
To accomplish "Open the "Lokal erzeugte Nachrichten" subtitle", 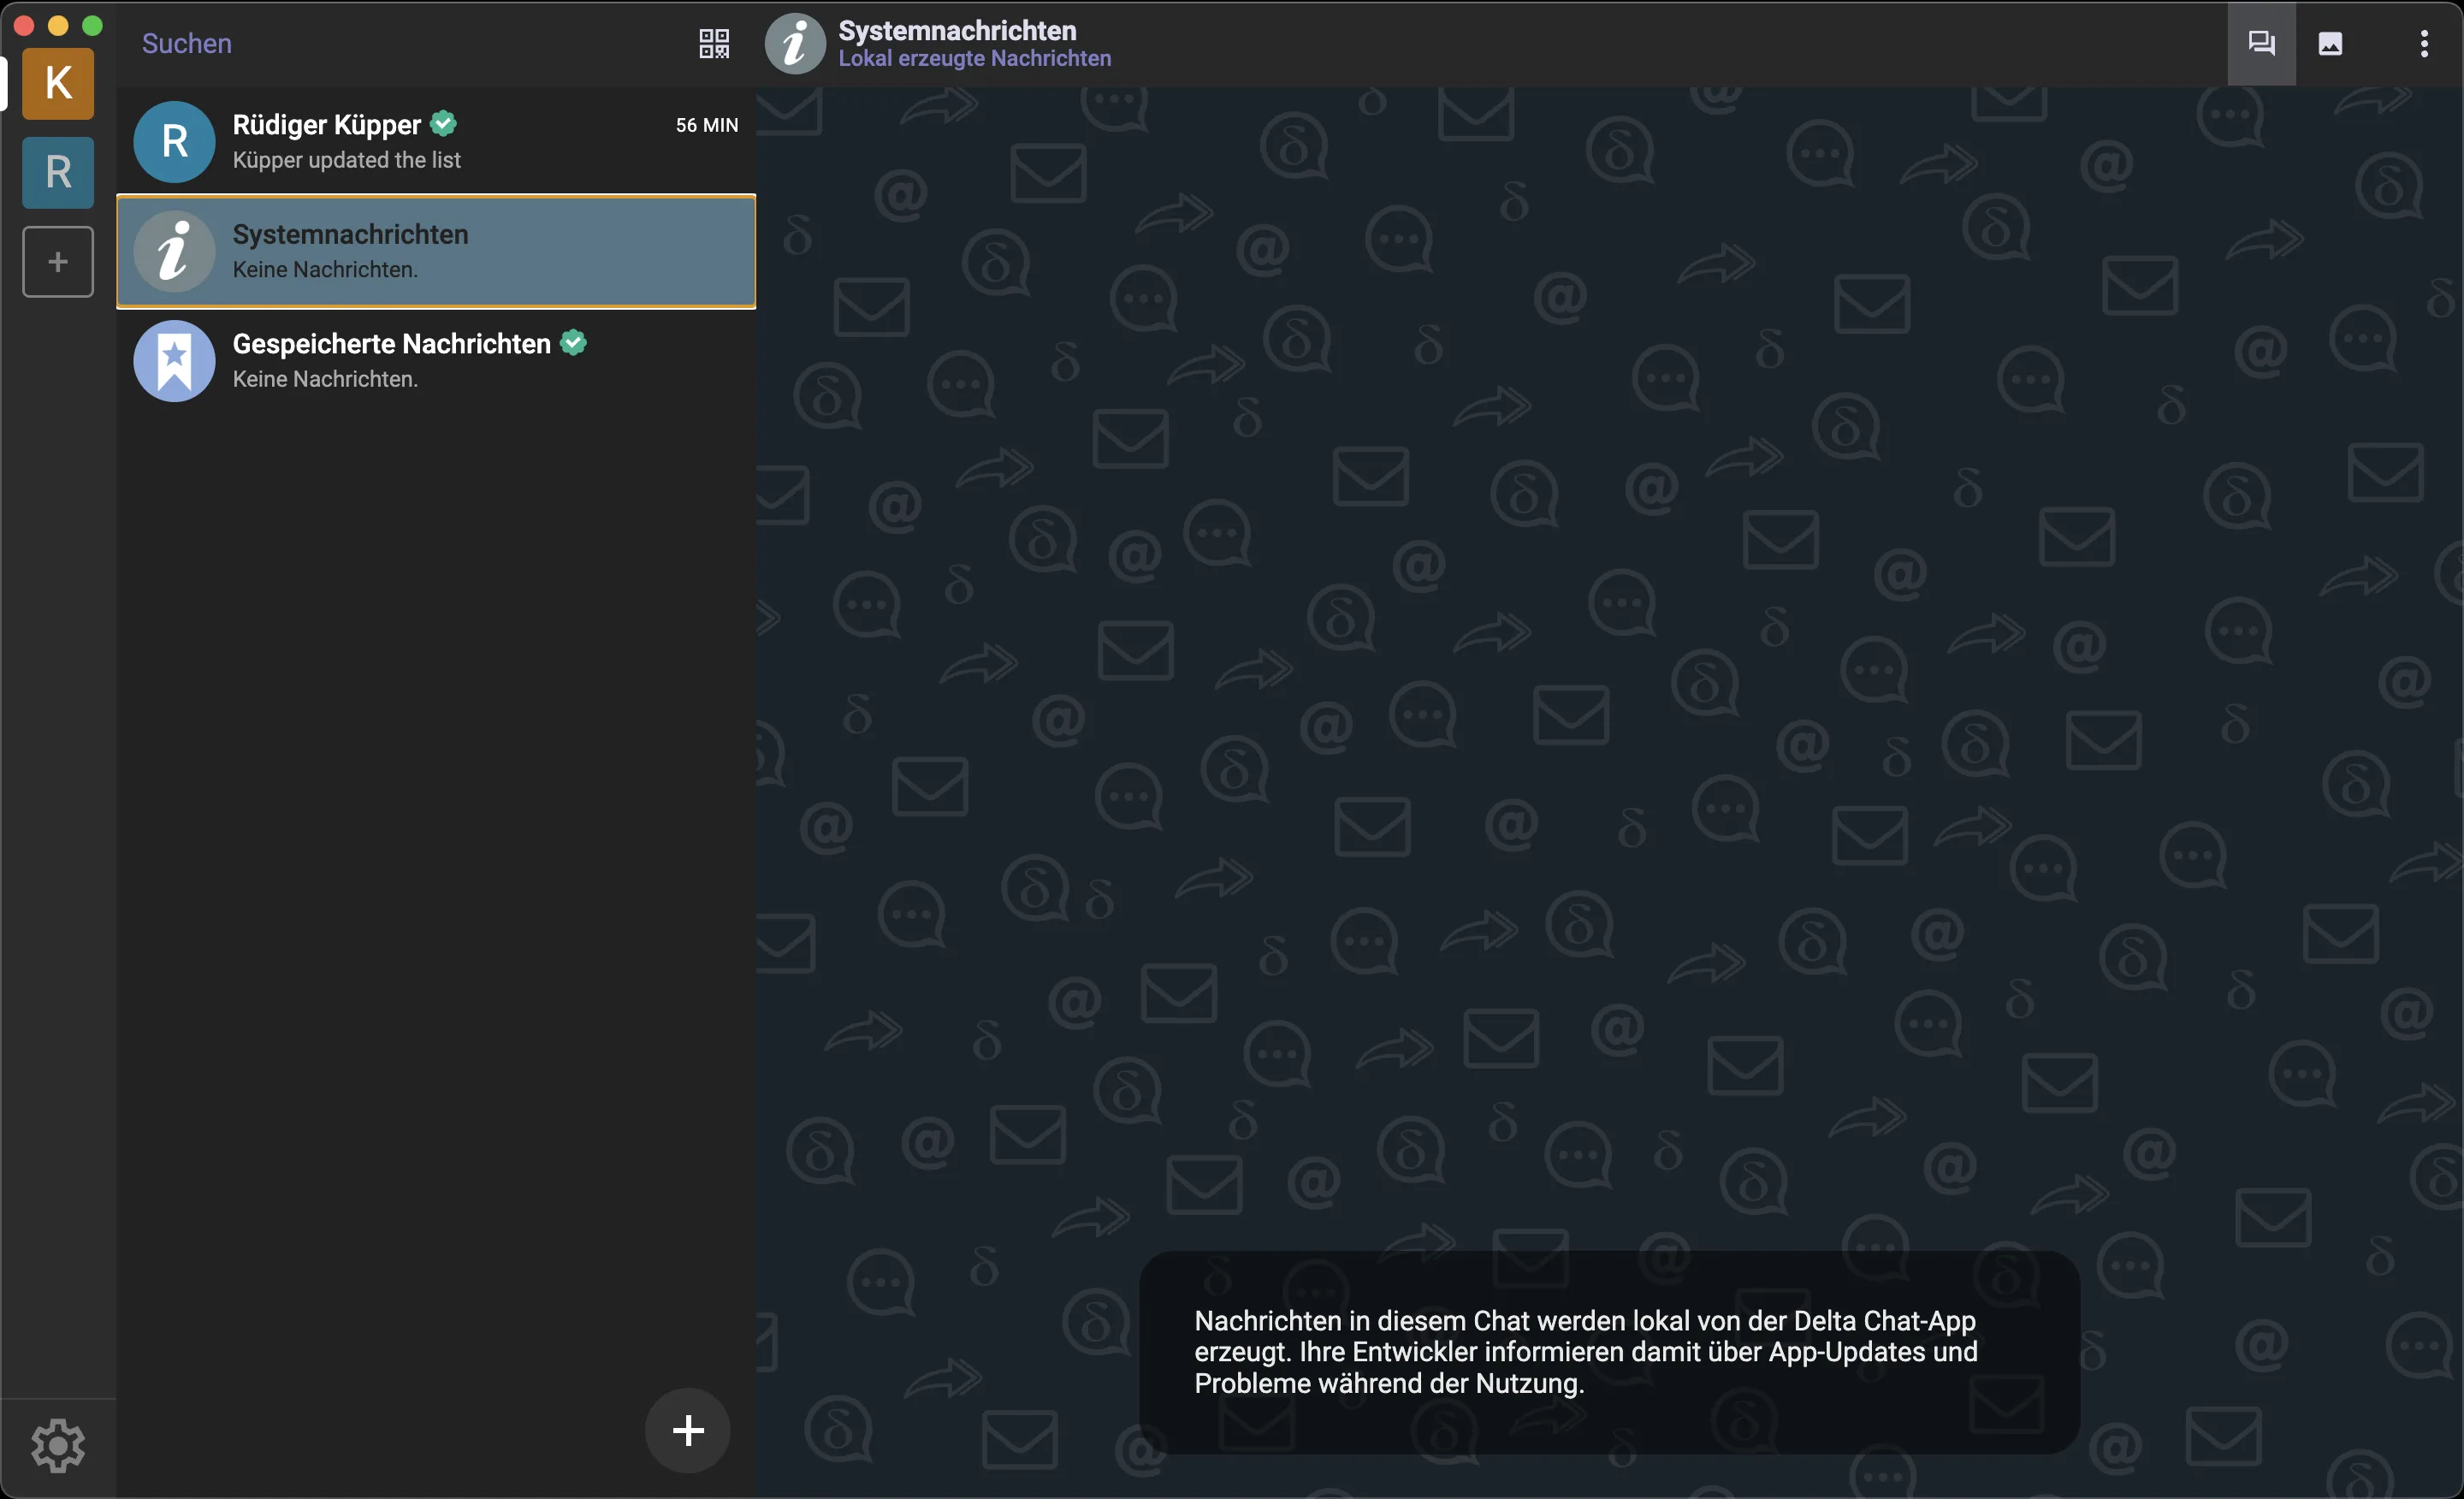I will (x=974, y=58).
